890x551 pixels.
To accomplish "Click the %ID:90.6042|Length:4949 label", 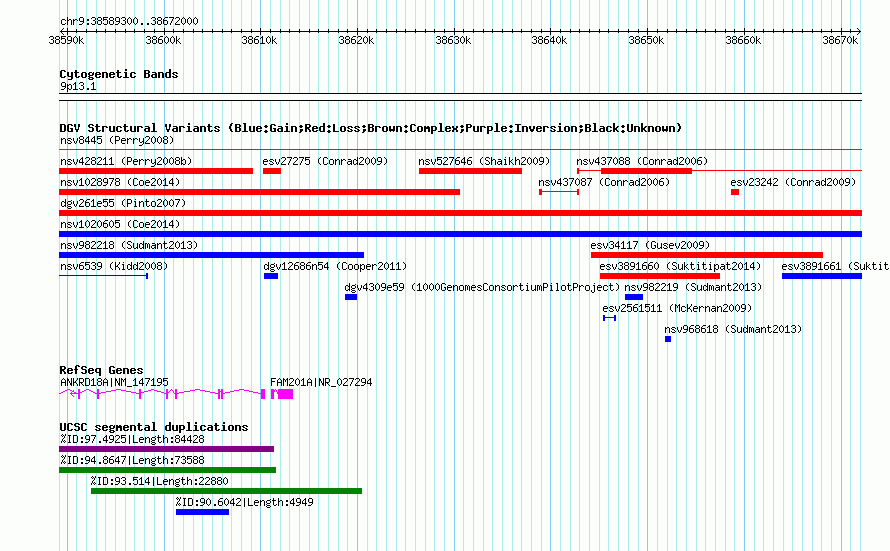I will 245,502.
